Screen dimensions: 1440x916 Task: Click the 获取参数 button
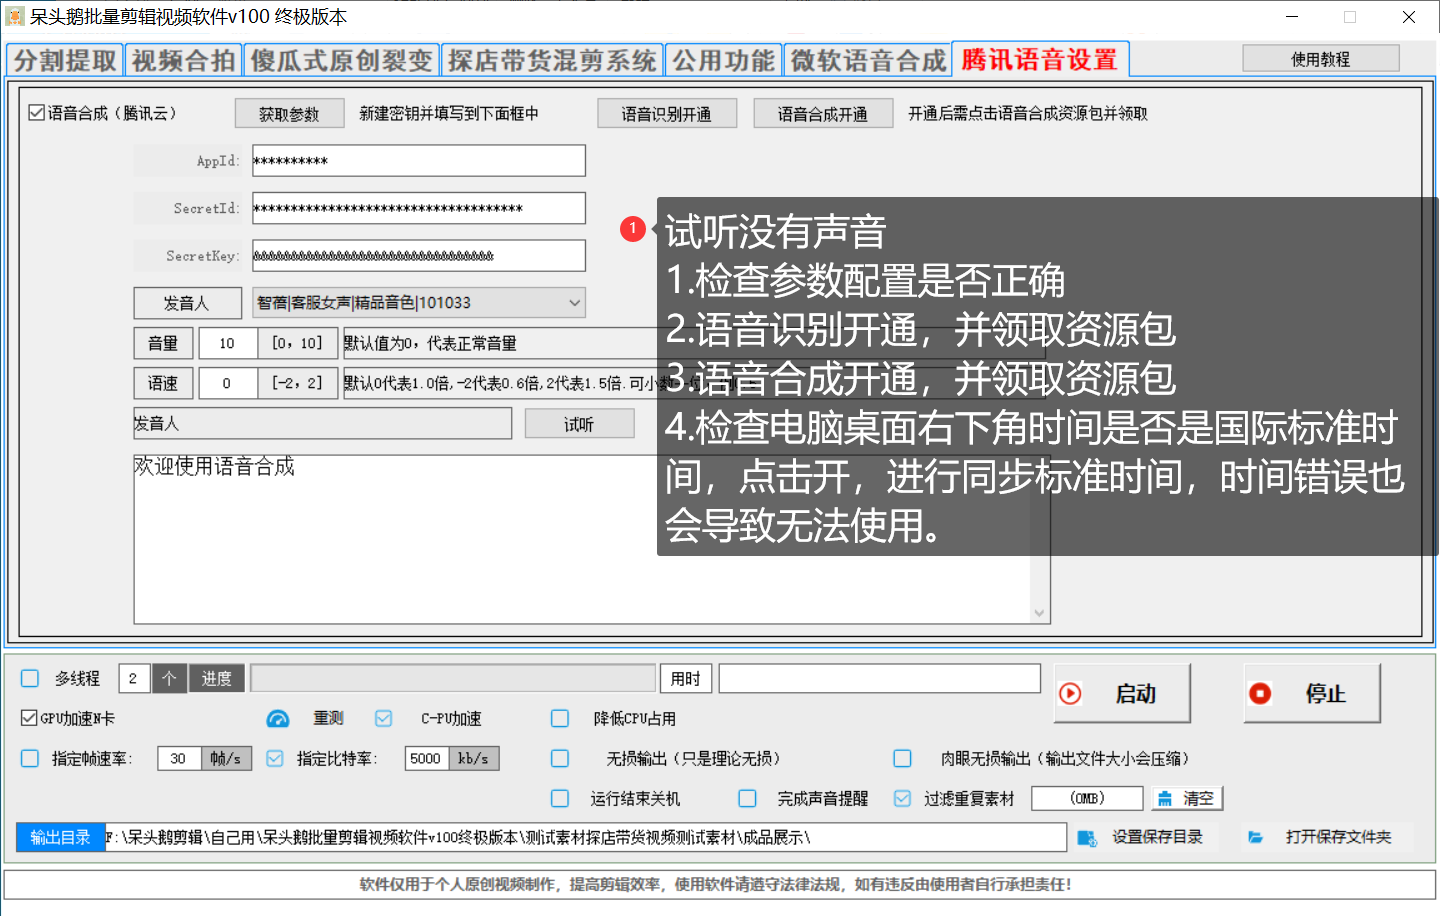click(289, 114)
